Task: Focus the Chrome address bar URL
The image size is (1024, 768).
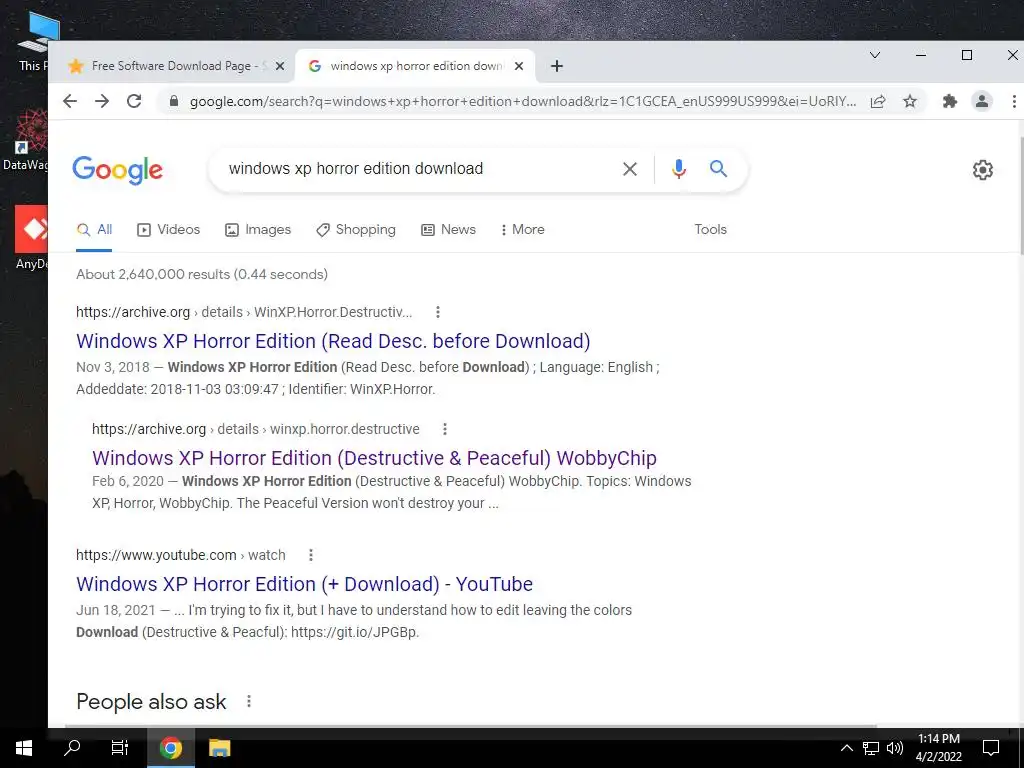Action: pos(522,101)
